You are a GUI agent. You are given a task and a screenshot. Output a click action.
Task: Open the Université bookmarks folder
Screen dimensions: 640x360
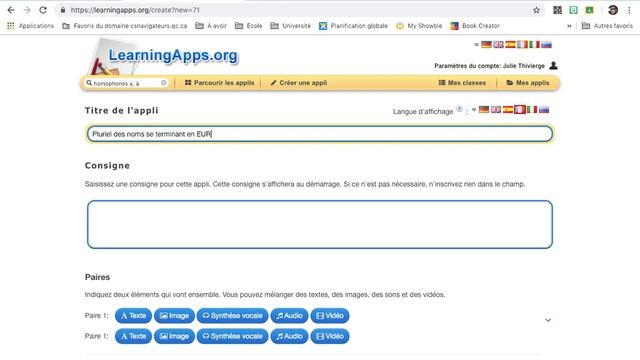click(291, 26)
